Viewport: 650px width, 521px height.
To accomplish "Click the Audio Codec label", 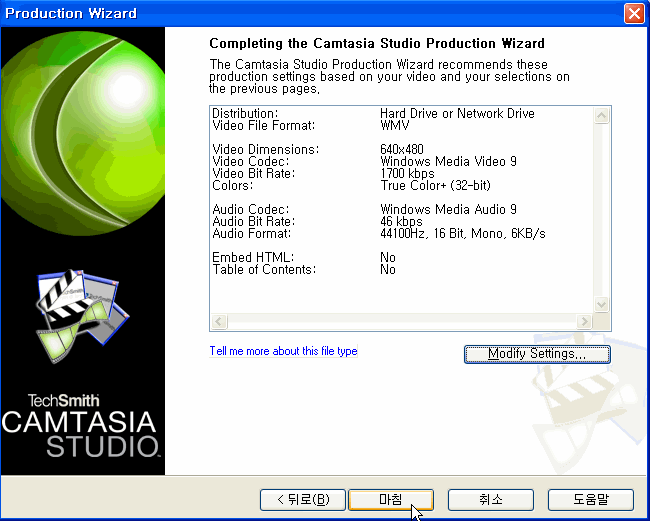I will point(251,209).
